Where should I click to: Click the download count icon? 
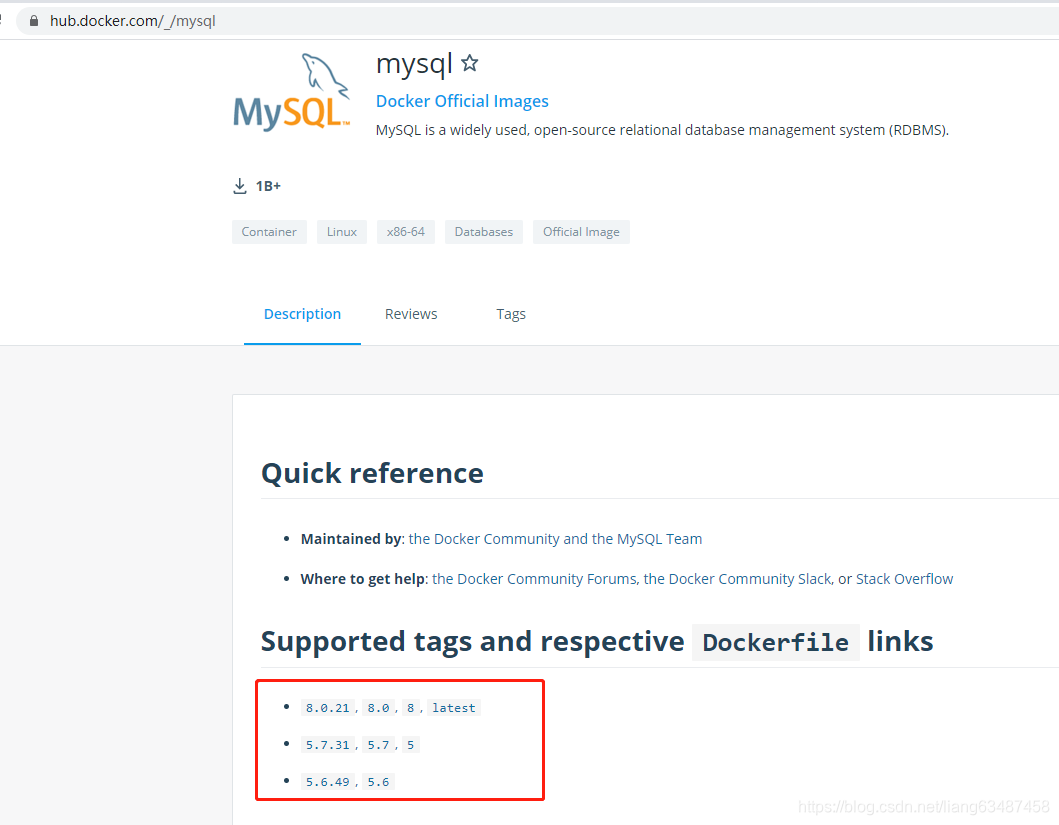pyautogui.click(x=240, y=186)
